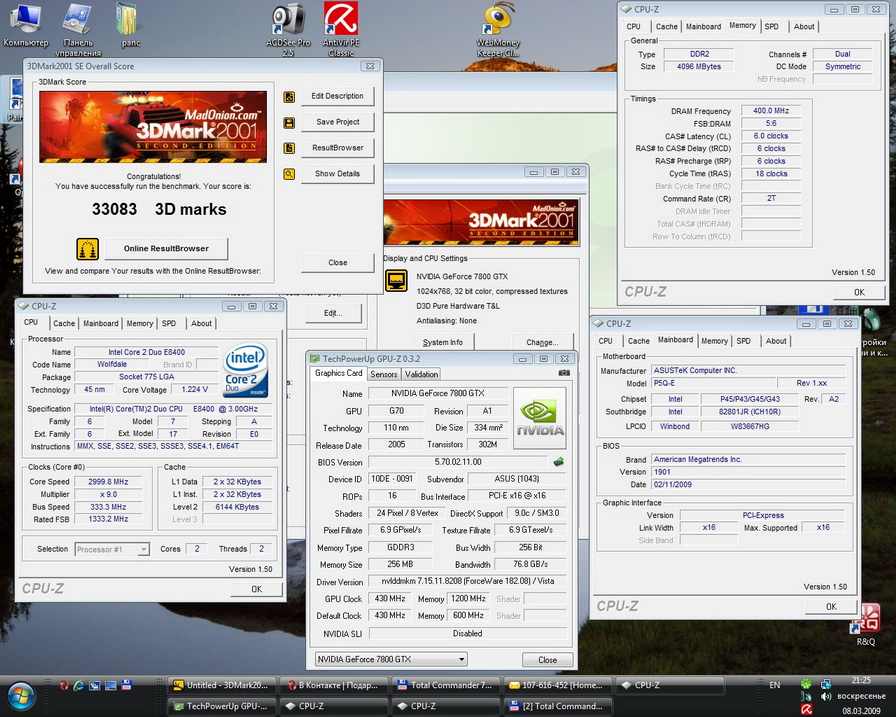Screen dimensions: 896x717
Task: Click the Show Details button
Action: click(337, 174)
